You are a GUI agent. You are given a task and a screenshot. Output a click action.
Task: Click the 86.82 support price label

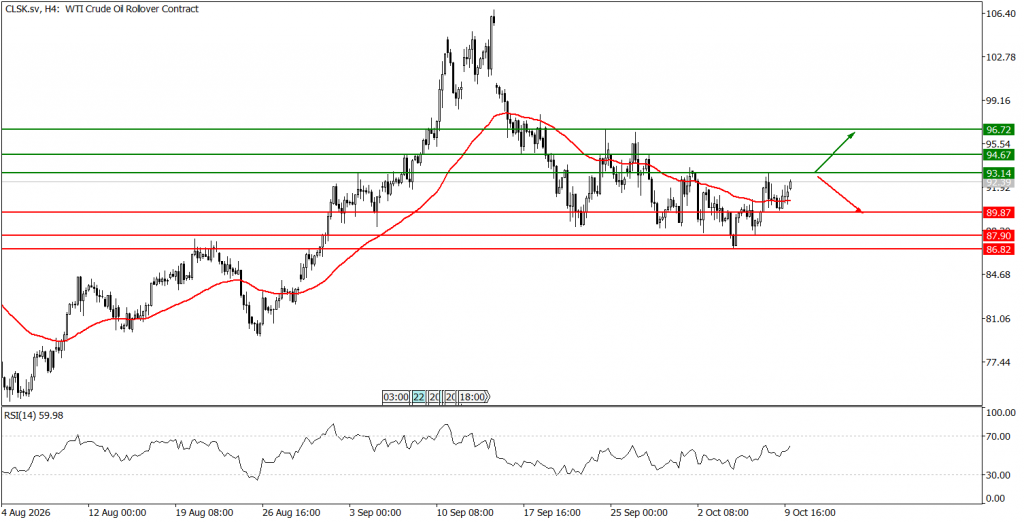[998, 250]
